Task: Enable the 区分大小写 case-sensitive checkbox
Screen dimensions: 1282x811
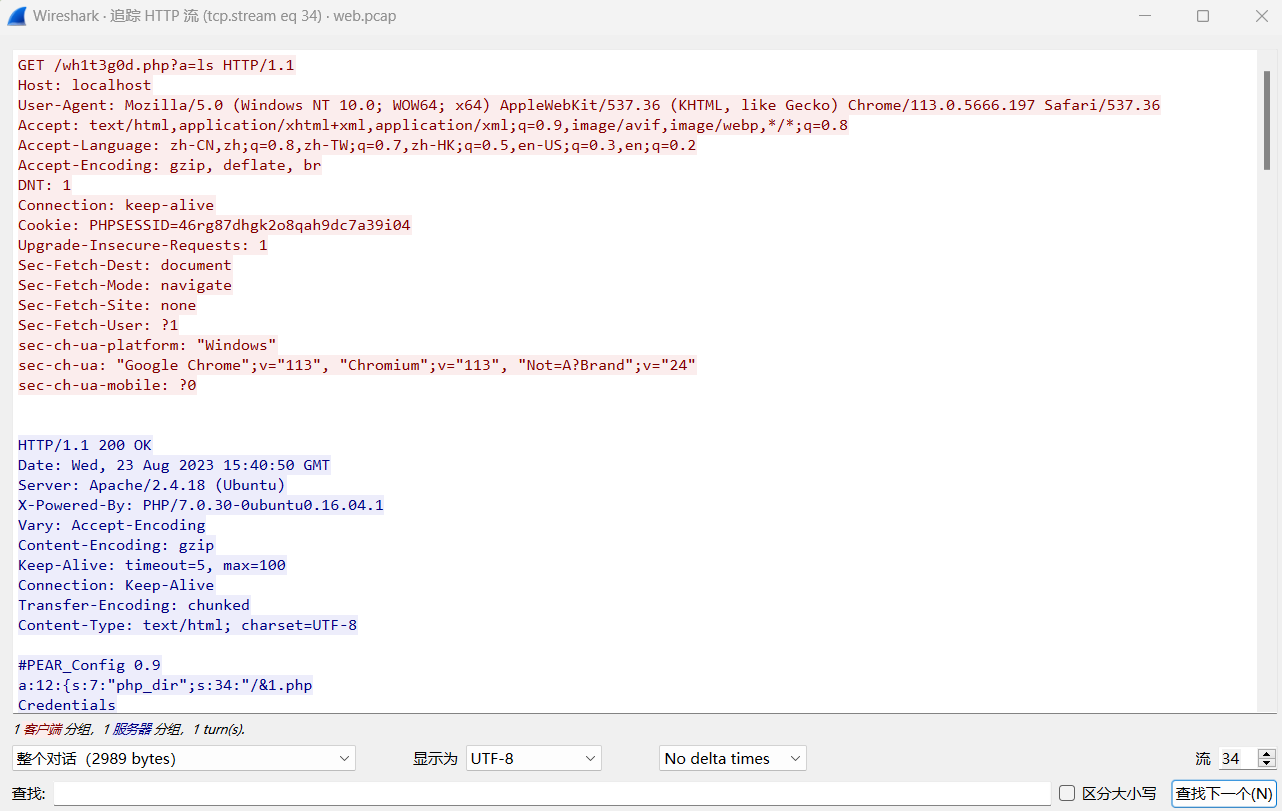Action: (x=1067, y=793)
